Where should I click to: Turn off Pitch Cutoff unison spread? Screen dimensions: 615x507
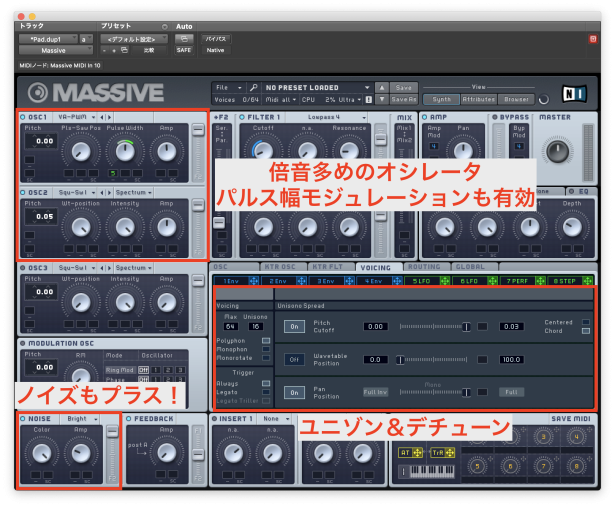click(295, 326)
